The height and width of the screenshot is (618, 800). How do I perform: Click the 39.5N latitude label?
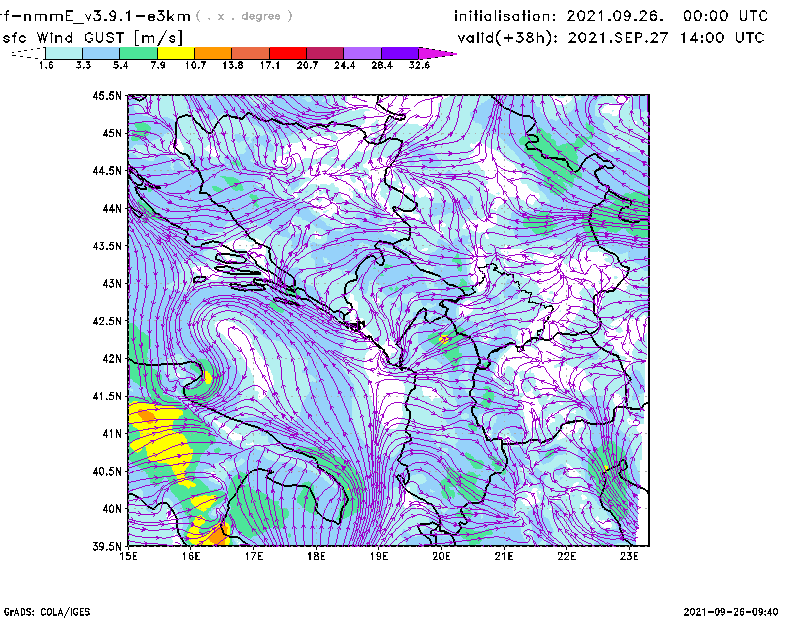coord(107,547)
